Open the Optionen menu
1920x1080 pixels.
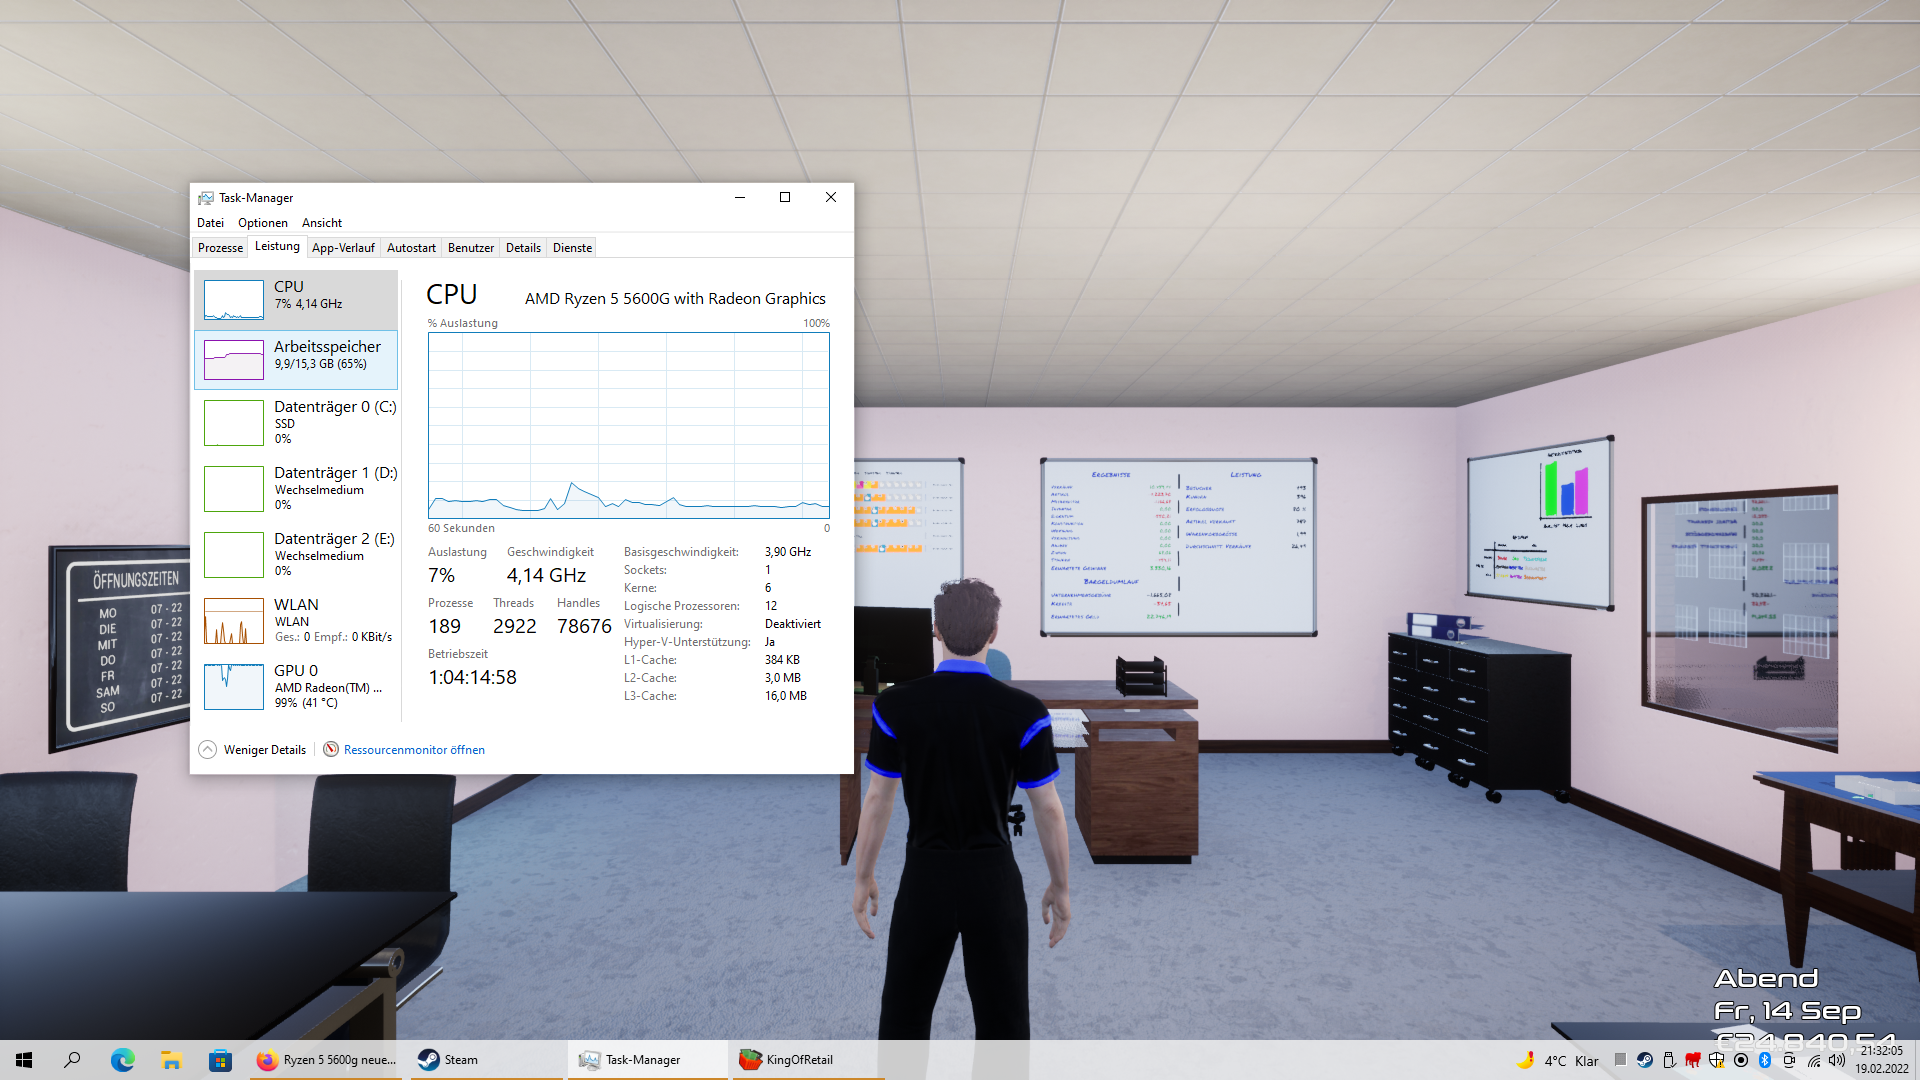coord(262,223)
